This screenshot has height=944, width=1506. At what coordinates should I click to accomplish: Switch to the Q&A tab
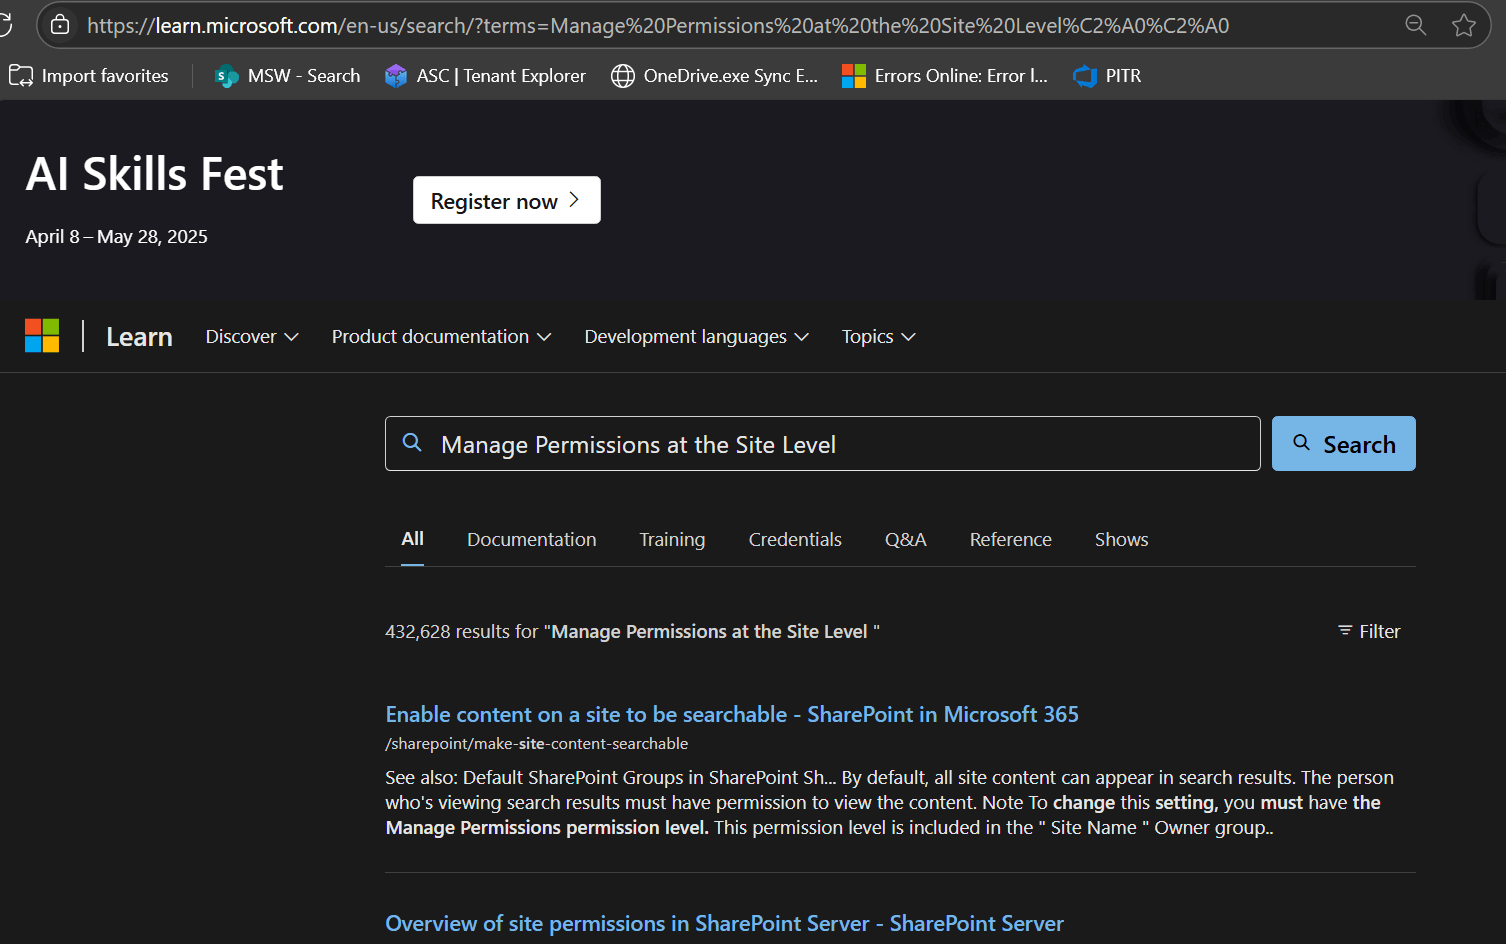(x=905, y=540)
